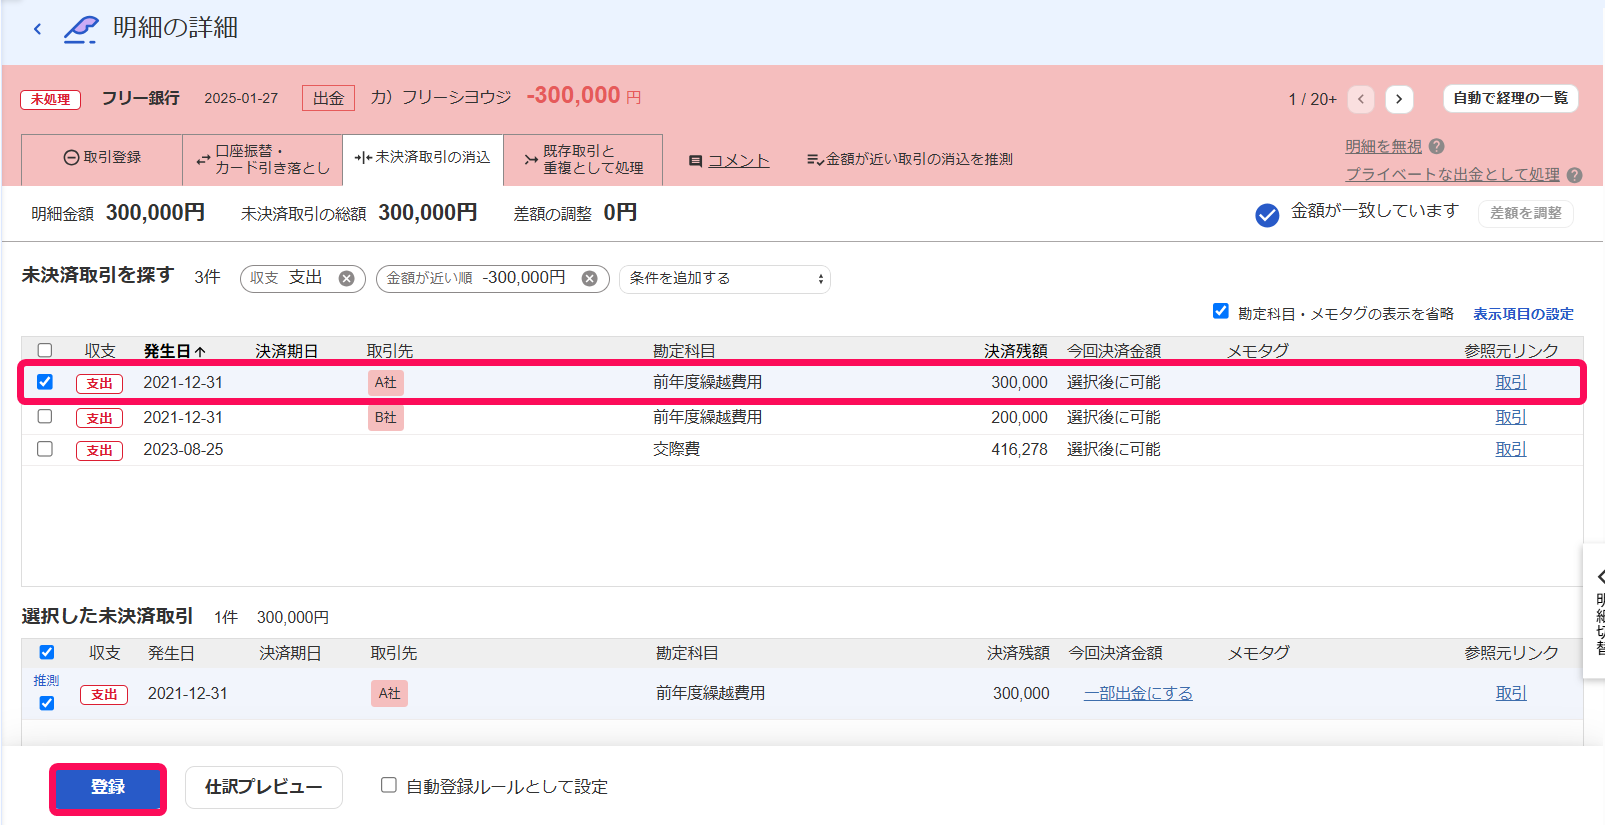Expand the side panel chevron at right edge
The height and width of the screenshot is (825, 1605).
pos(1600,577)
